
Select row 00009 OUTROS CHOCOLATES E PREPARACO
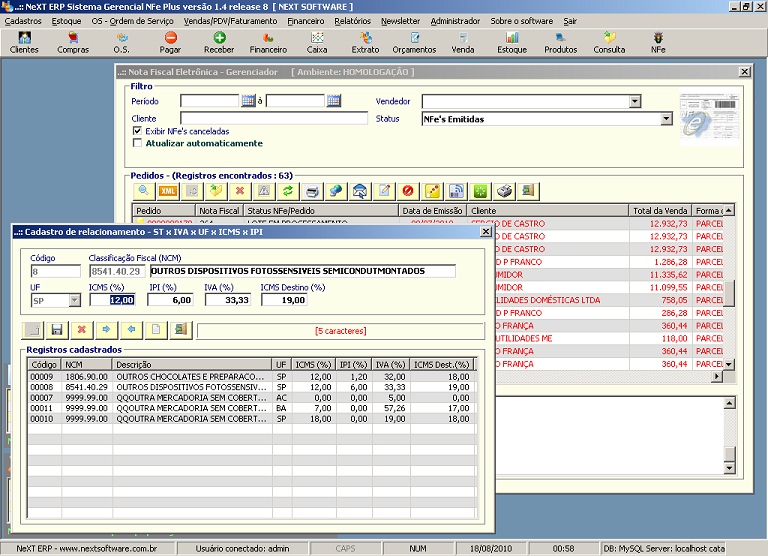coord(251,377)
